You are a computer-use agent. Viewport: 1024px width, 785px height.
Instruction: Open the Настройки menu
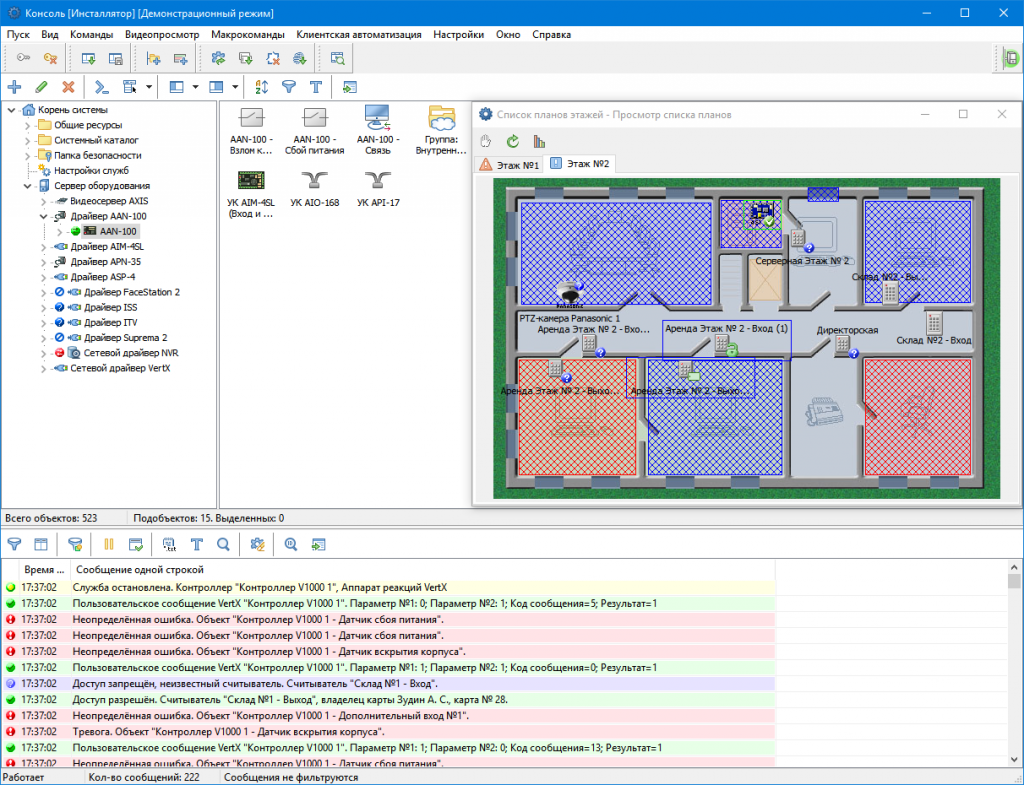[x=458, y=35]
